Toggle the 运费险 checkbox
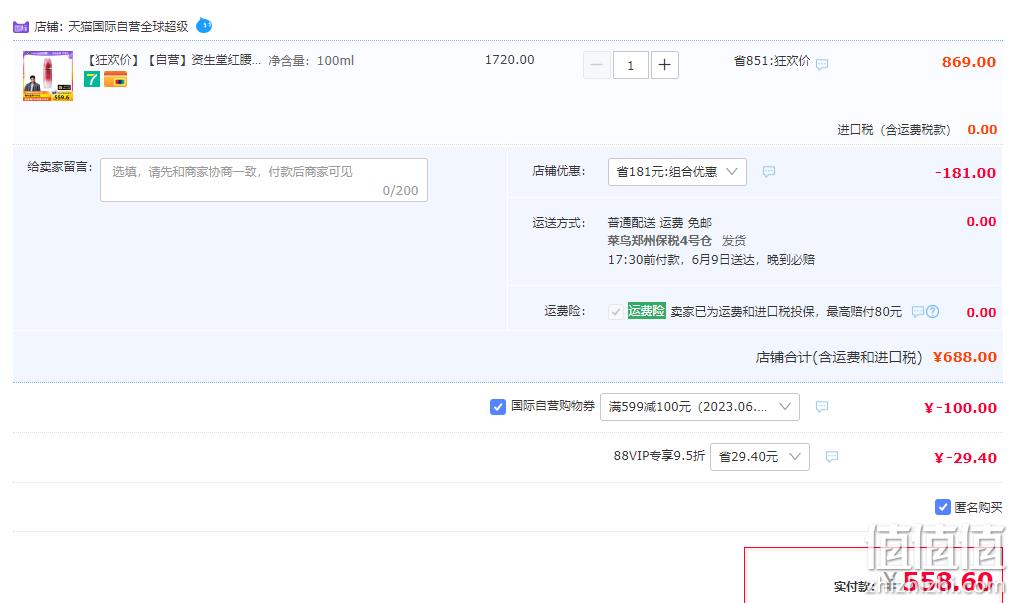 [x=616, y=312]
